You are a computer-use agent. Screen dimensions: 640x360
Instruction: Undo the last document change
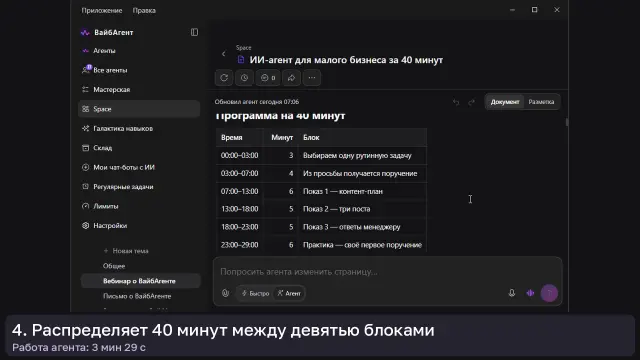click(x=456, y=102)
